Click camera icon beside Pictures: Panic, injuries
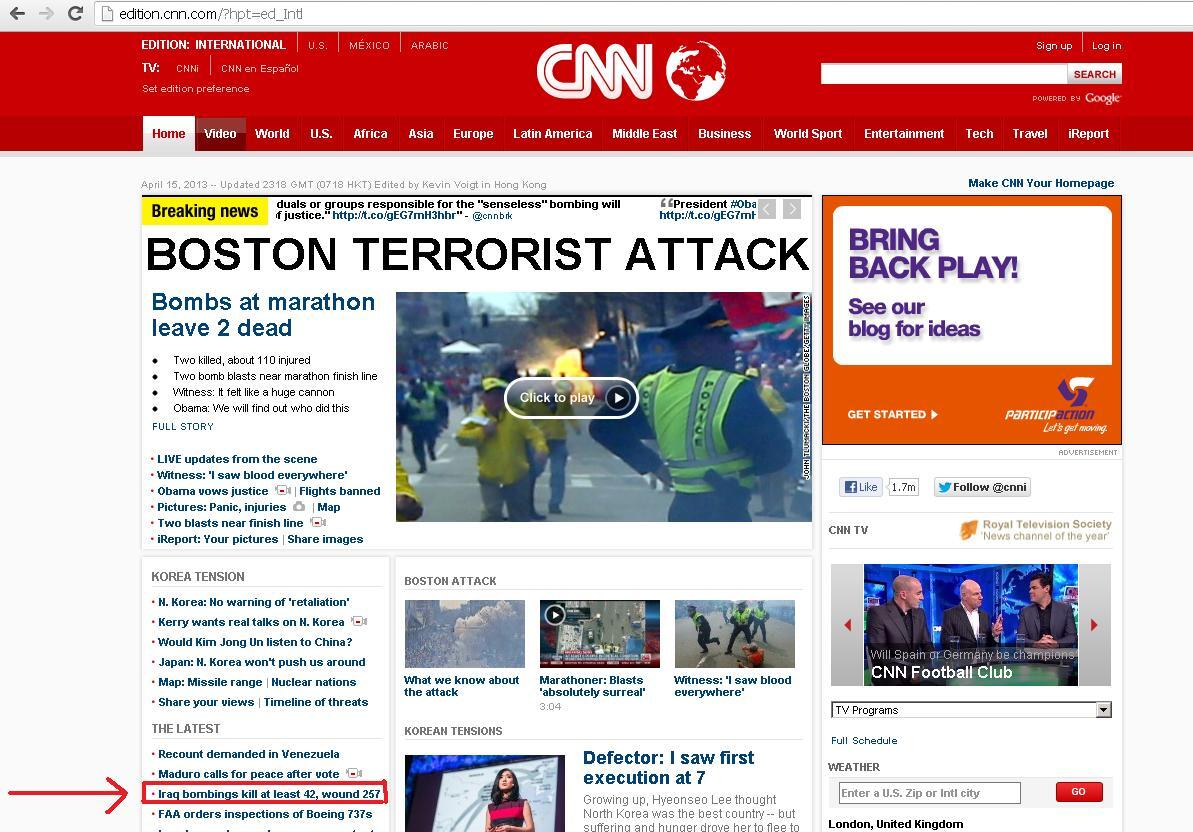1193x832 pixels. point(299,507)
